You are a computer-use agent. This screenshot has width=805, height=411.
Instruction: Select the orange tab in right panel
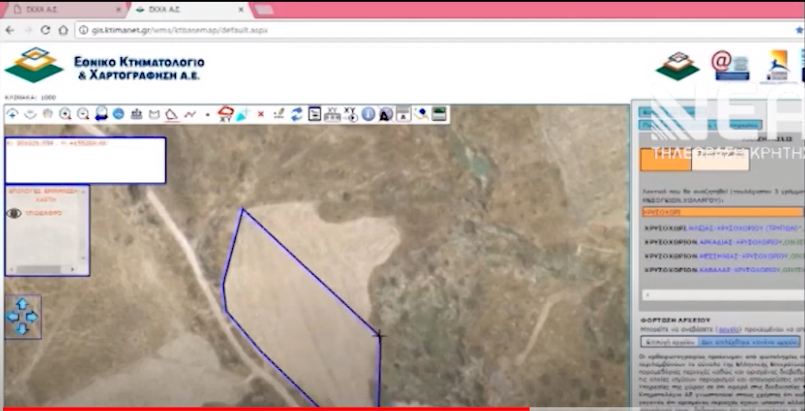point(664,158)
